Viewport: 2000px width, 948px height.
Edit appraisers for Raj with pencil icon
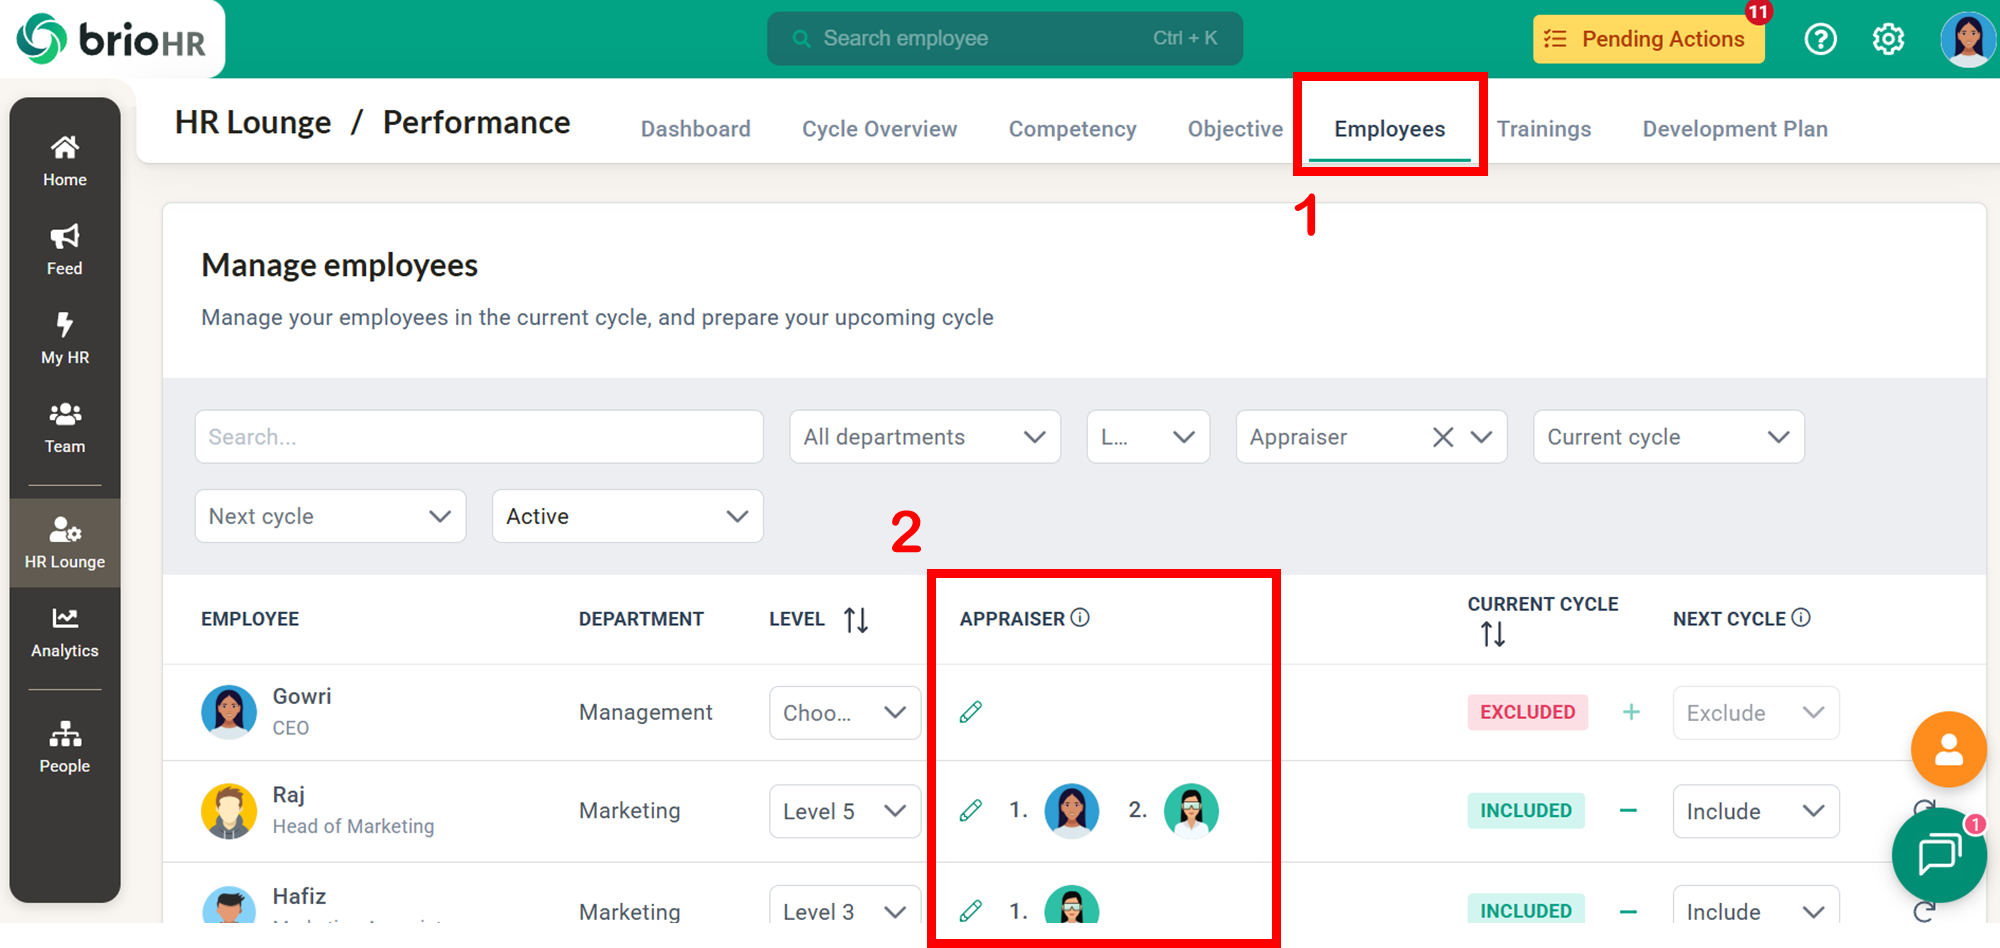point(970,810)
